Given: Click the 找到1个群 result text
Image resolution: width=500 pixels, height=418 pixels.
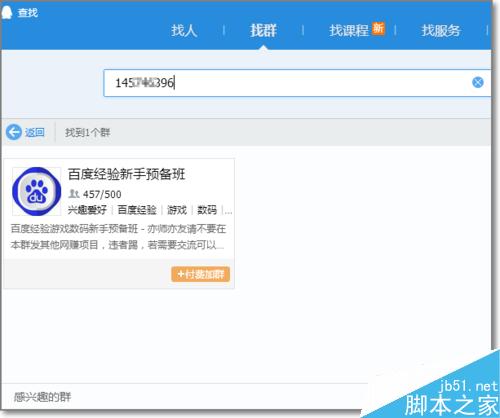Looking at the screenshot, I should 88,133.
